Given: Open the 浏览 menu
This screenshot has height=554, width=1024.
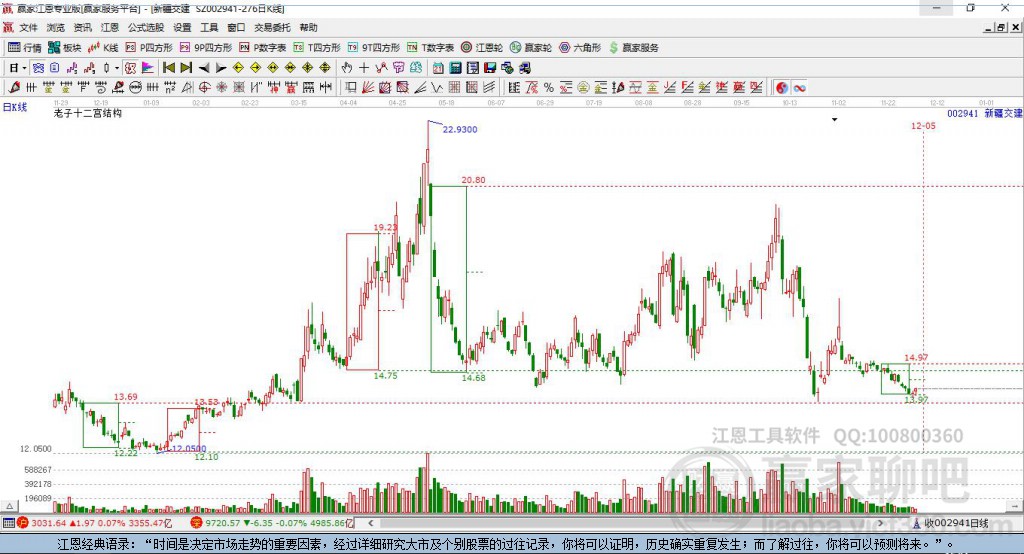Looking at the screenshot, I should [56, 27].
